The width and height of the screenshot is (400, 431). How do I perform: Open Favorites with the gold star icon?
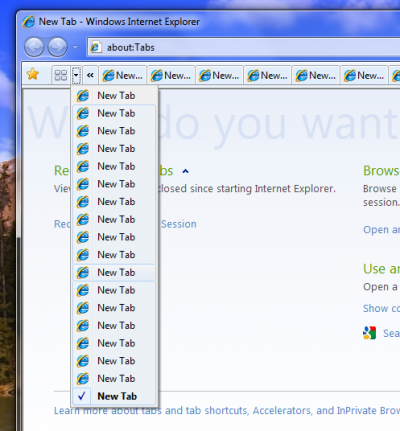coord(33,74)
